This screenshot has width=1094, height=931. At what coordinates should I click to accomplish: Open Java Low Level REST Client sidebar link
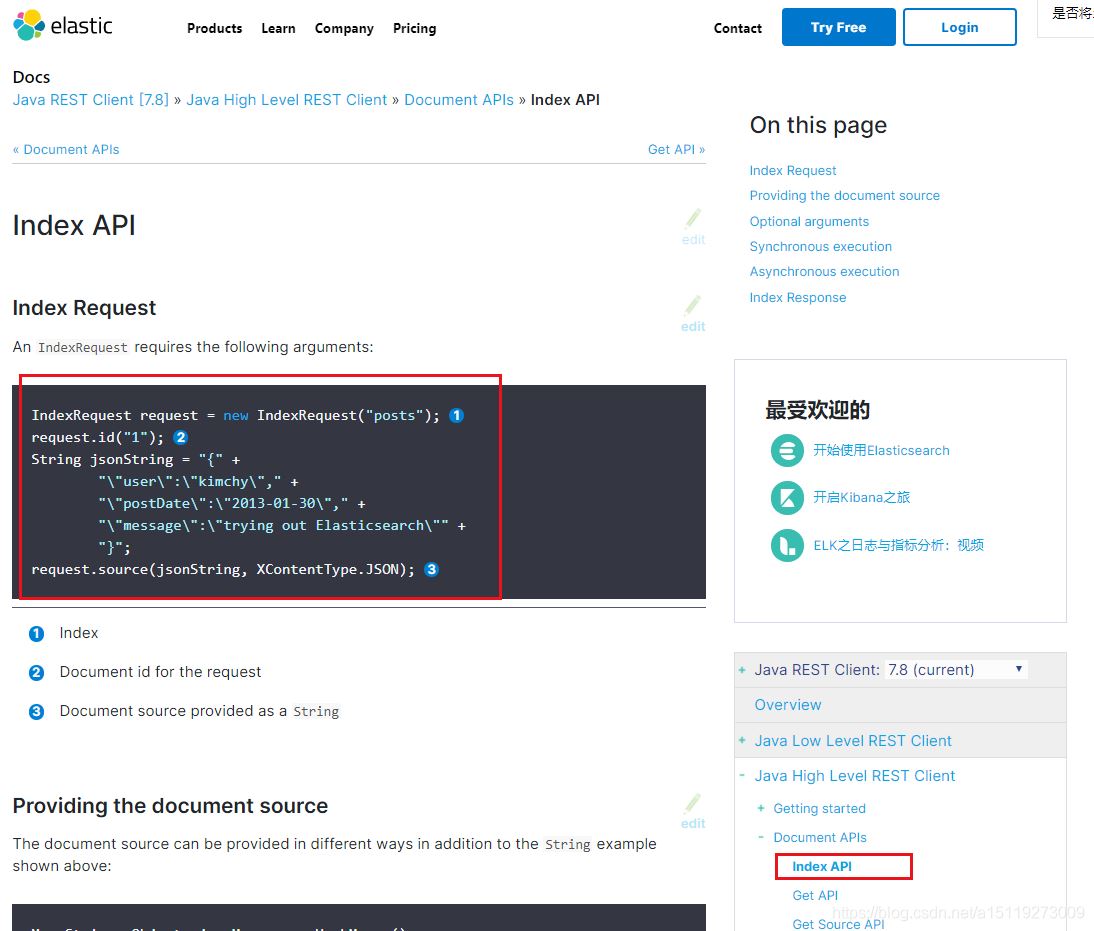(x=853, y=740)
